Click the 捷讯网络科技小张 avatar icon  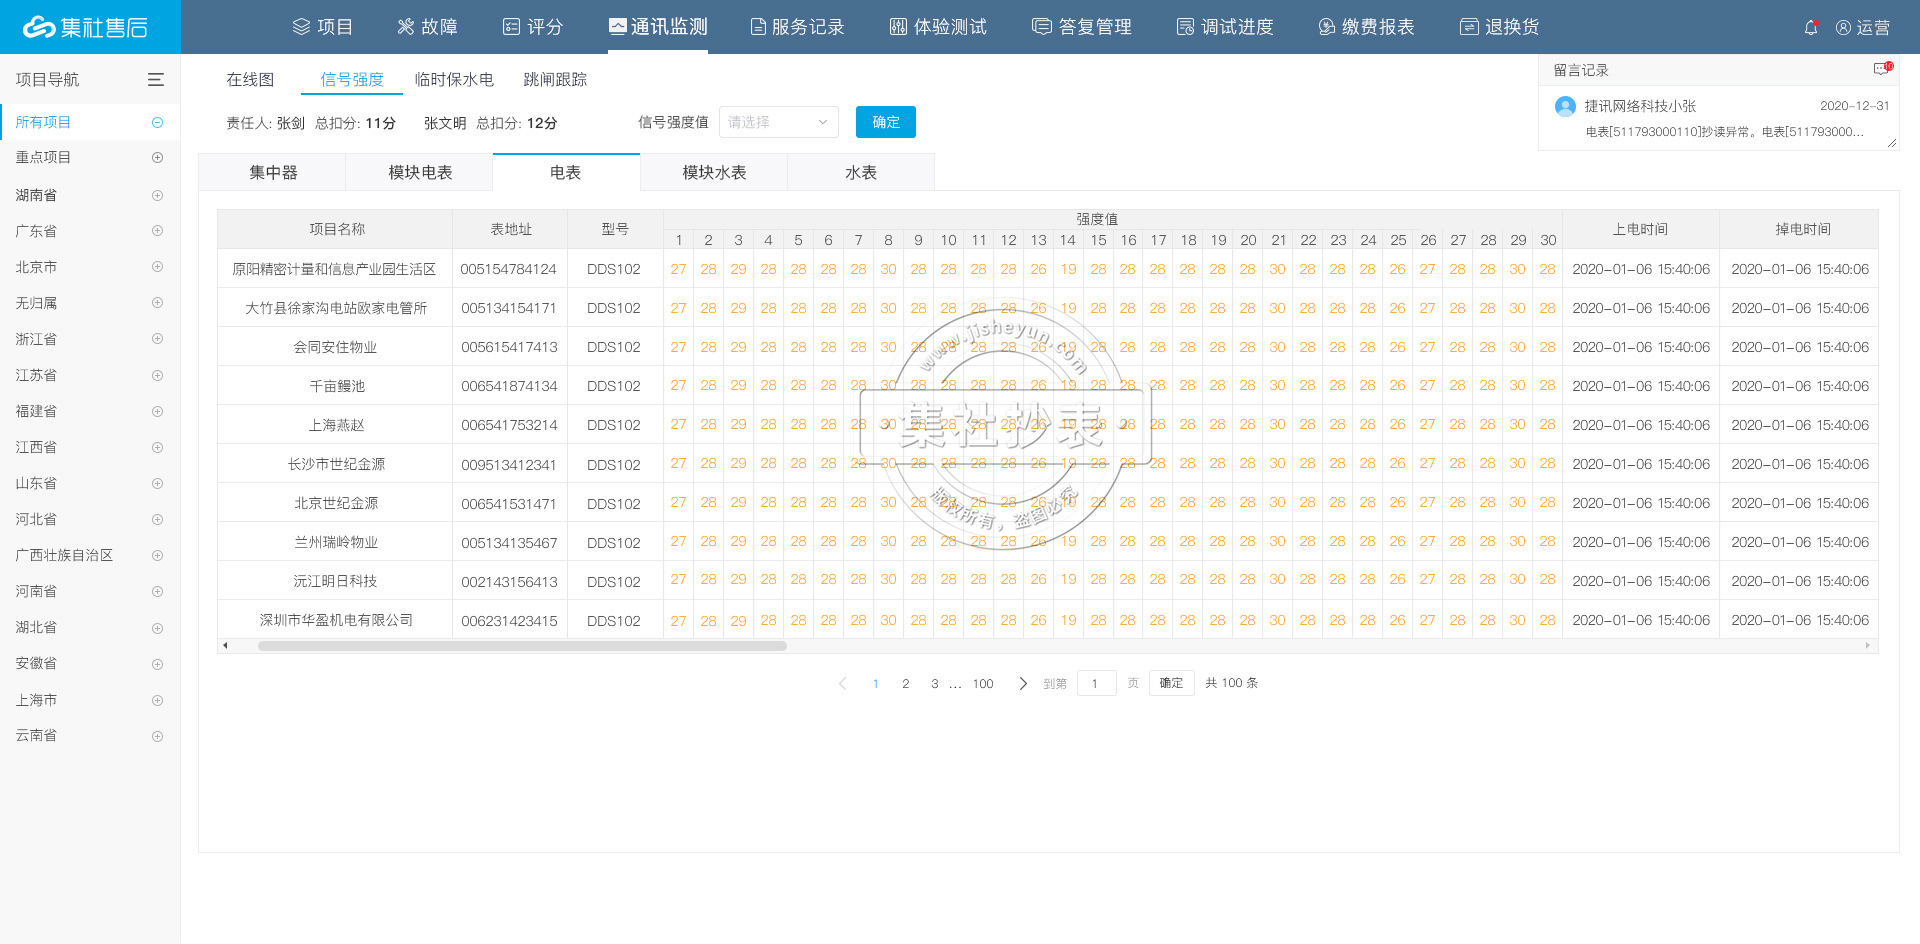coord(1565,106)
